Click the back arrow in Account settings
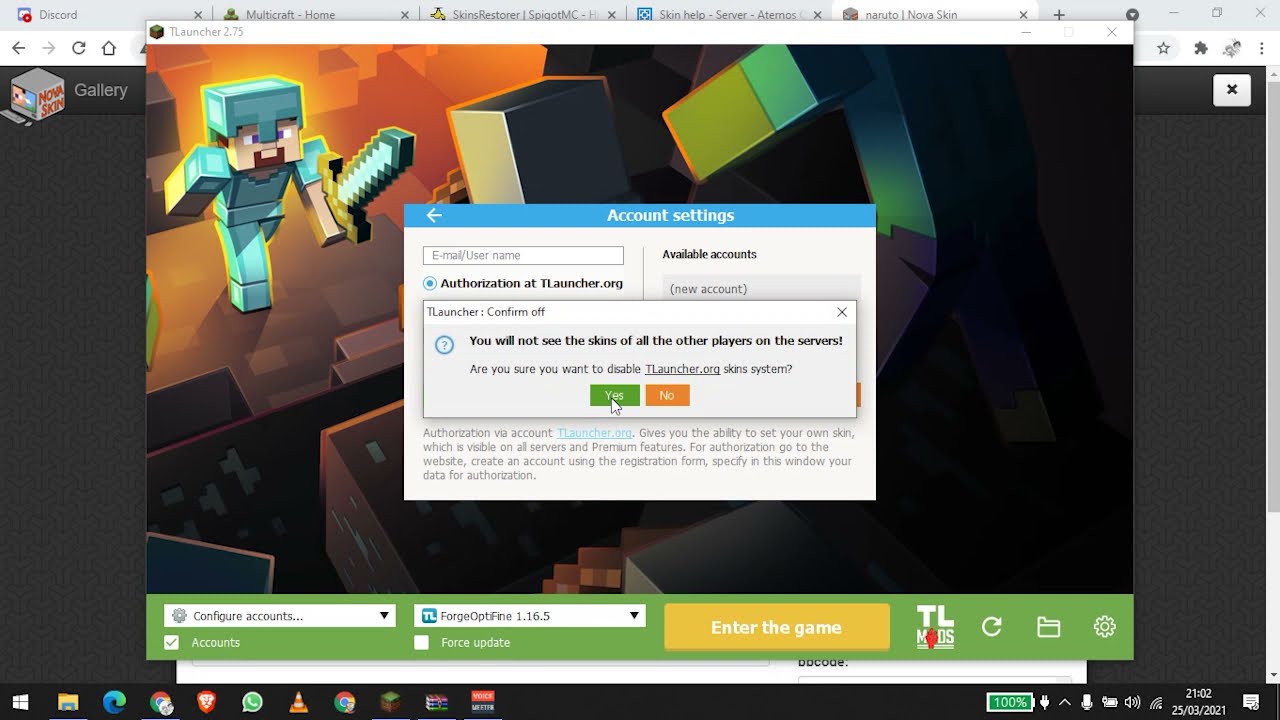The width and height of the screenshot is (1280, 720). point(434,215)
